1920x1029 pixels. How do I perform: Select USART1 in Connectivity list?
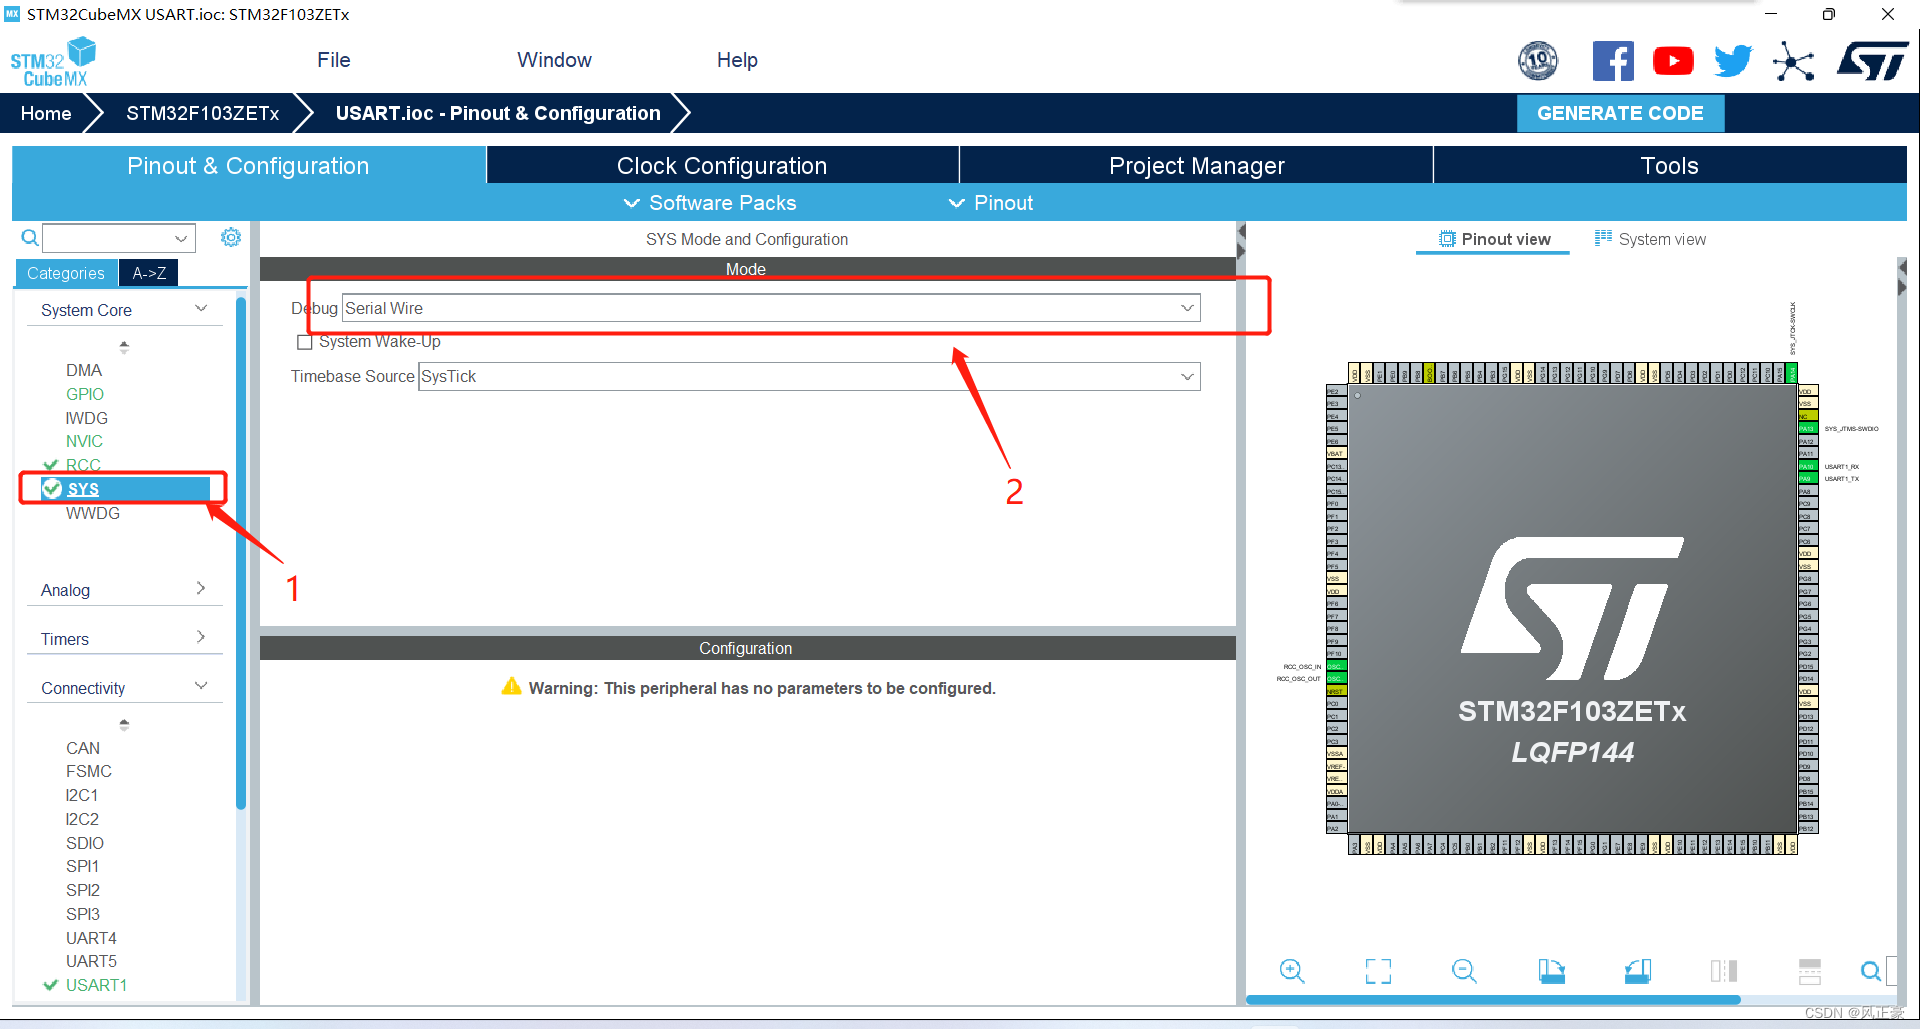[96, 985]
